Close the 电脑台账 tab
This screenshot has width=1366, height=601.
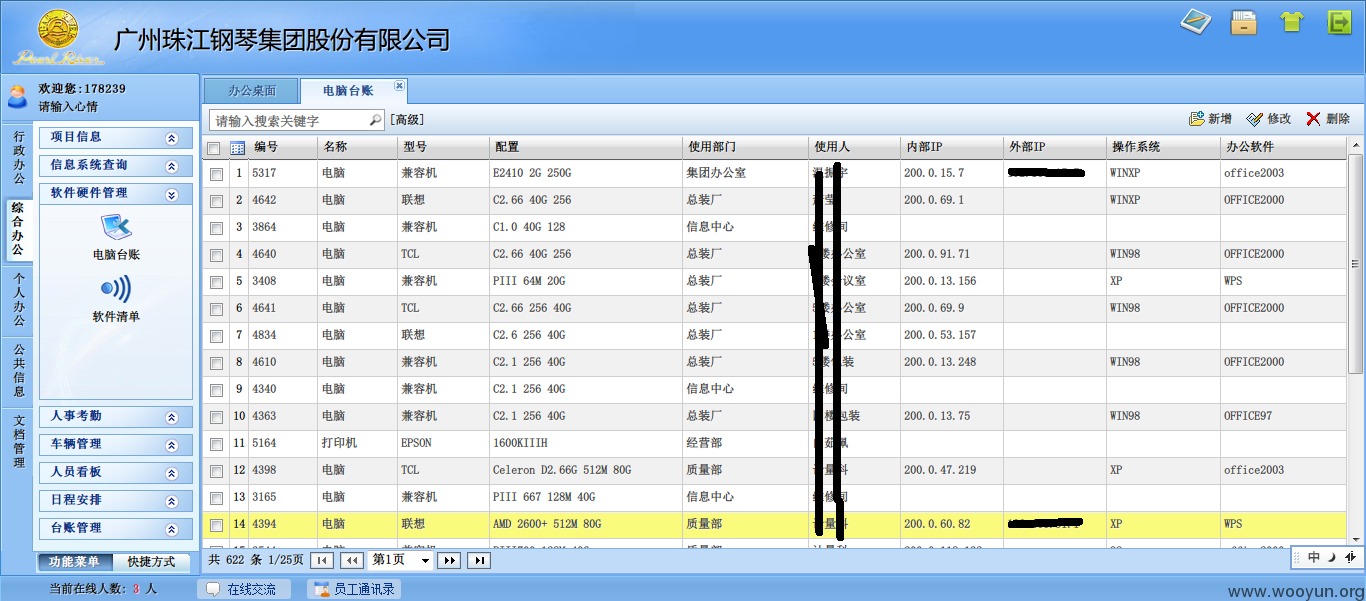399,86
